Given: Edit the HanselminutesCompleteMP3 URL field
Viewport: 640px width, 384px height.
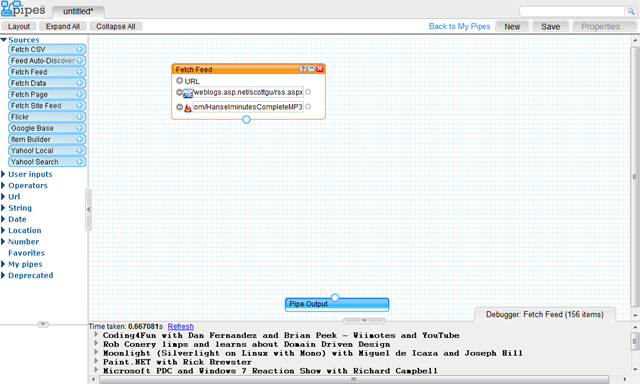Looking at the screenshot, I should click(x=248, y=107).
